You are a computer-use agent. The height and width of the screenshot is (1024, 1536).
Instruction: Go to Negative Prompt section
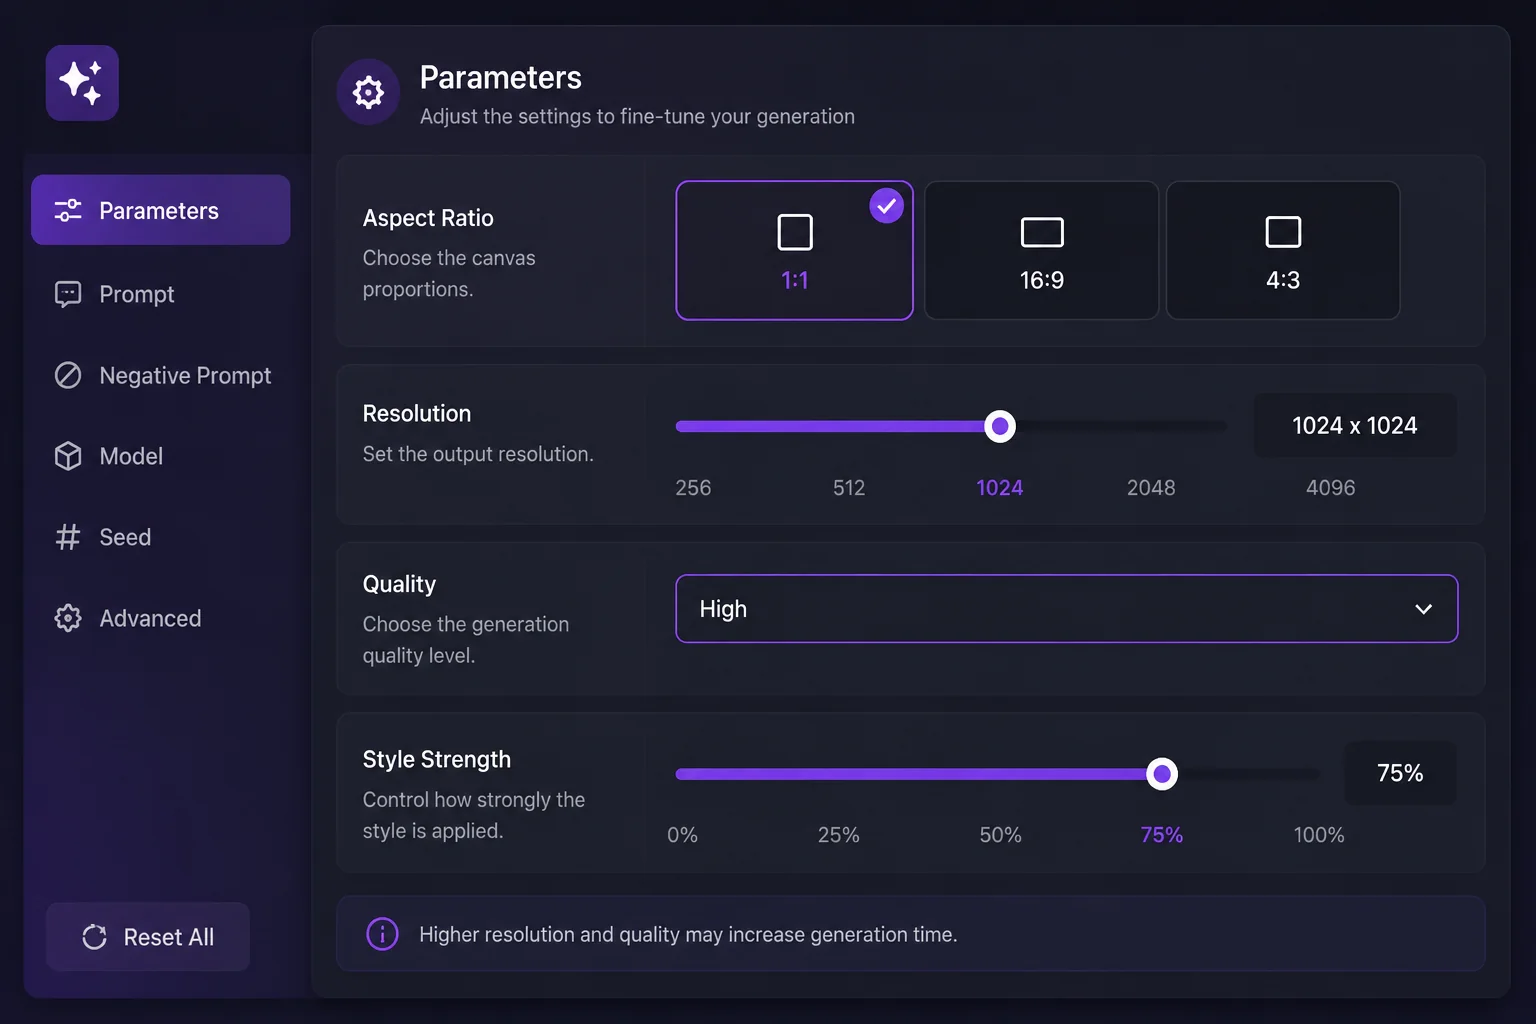tap(161, 375)
